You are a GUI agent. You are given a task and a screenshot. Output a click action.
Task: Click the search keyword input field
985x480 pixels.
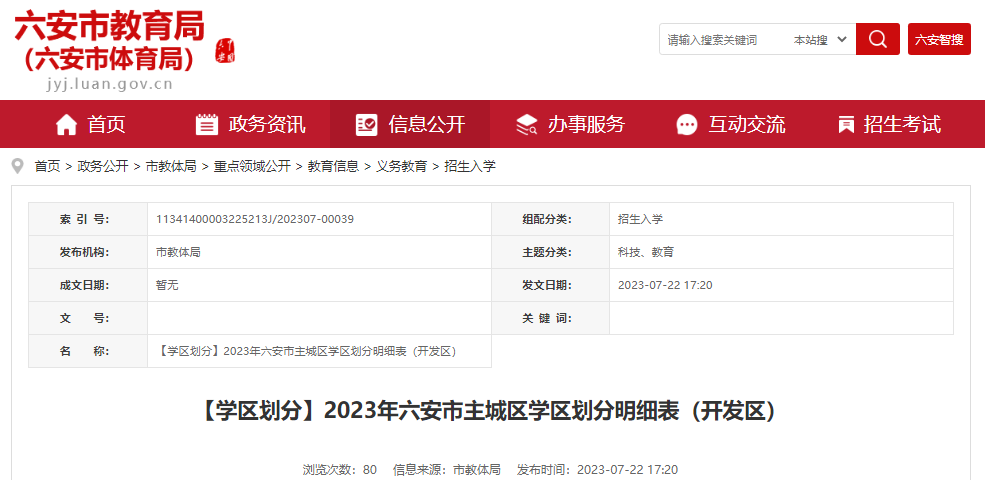point(722,40)
